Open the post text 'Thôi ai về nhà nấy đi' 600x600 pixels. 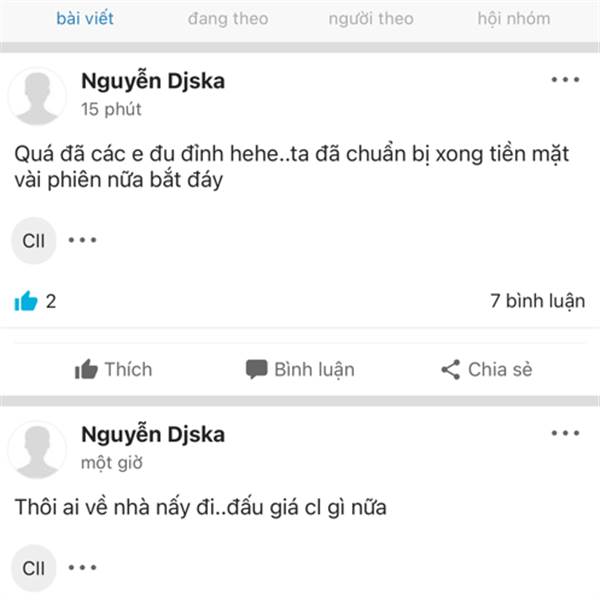119,508
